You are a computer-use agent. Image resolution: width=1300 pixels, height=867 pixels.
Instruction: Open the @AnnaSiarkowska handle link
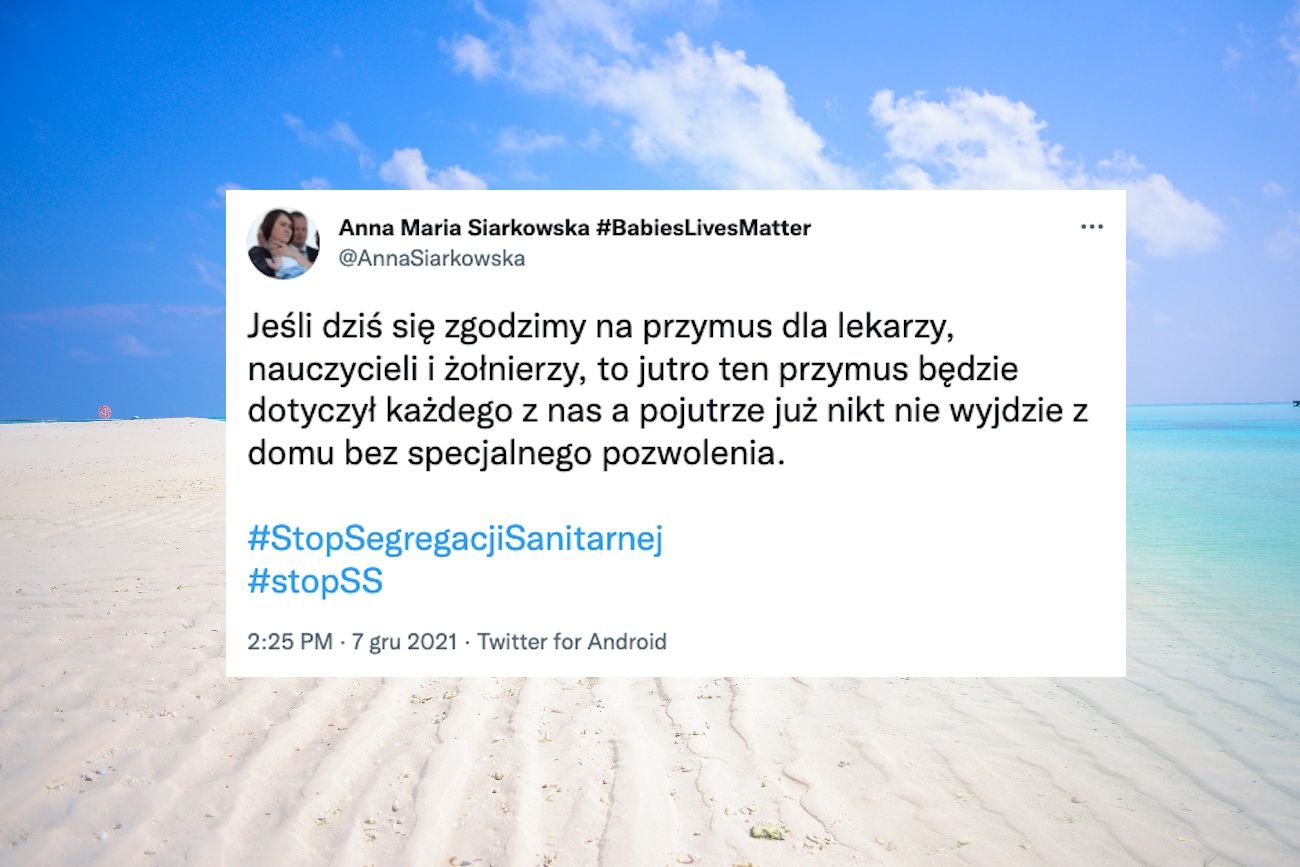click(x=432, y=259)
